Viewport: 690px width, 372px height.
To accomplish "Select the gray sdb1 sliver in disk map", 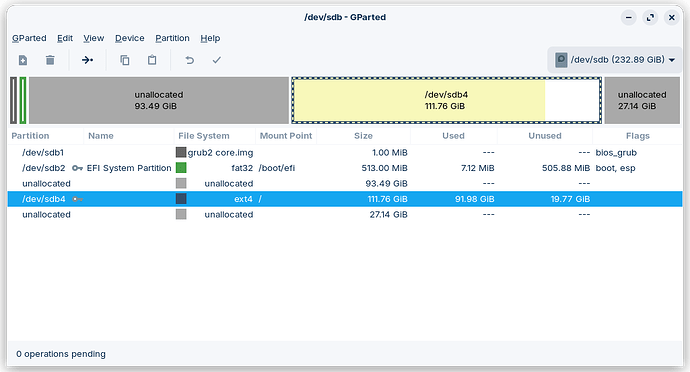I will click(x=14, y=100).
